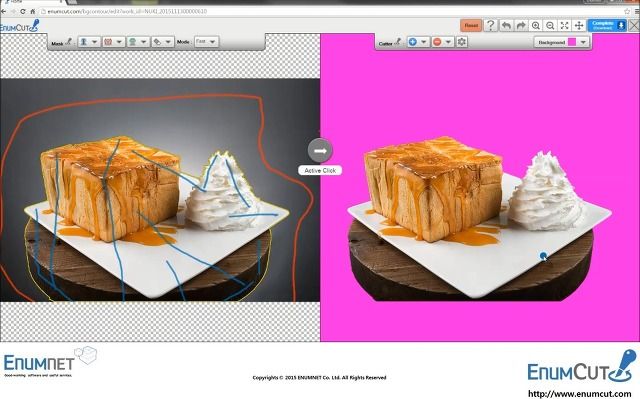Open the mask eraser dropdown arrow
Image resolution: width=640 pixels, height=399 pixels.
click(x=168, y=42)
